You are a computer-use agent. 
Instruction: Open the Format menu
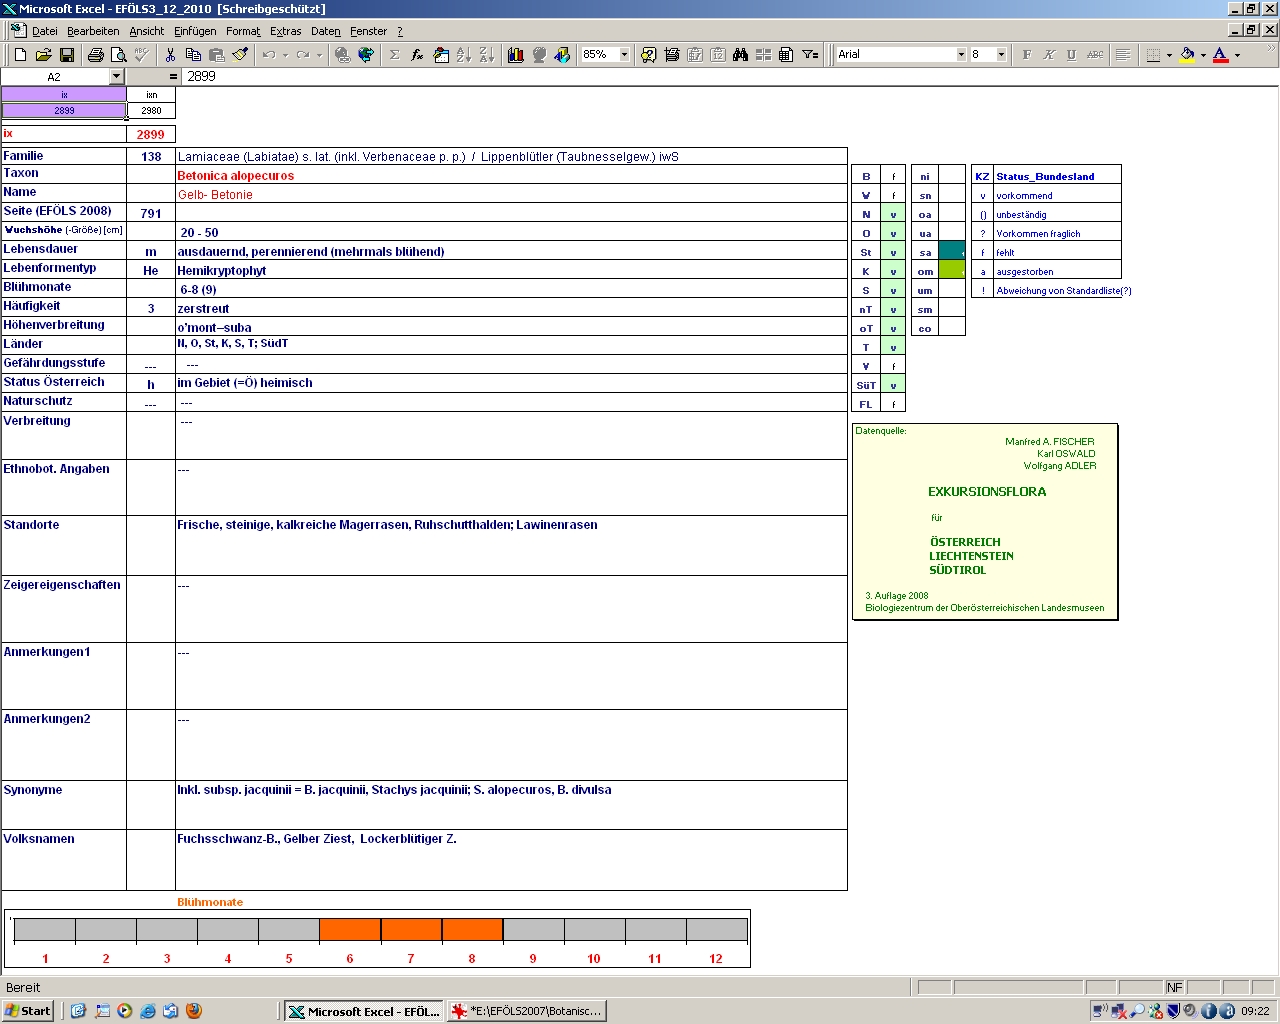[x=243, y=31]
